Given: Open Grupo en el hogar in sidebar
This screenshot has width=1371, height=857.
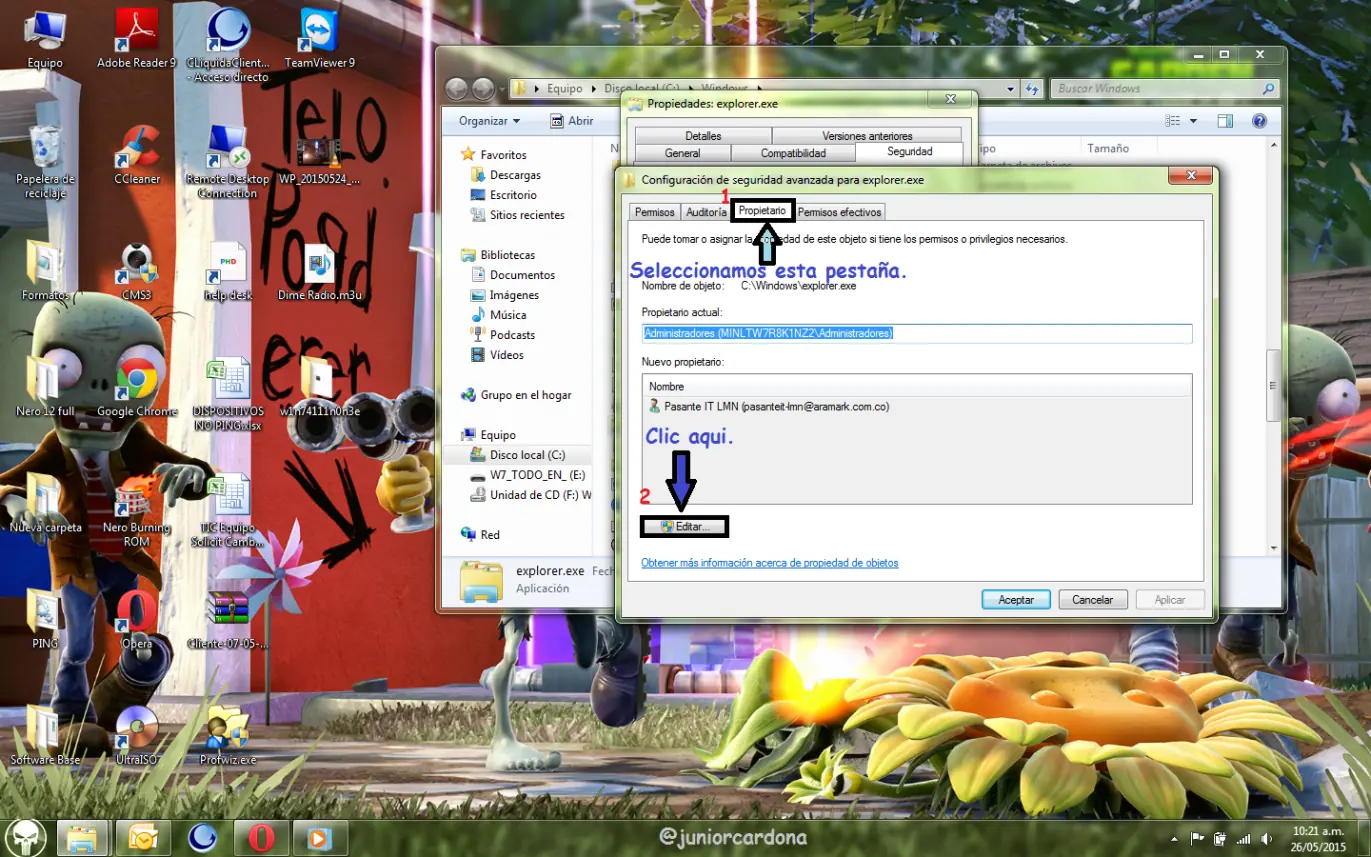Looking at the screenshot, I should tap(516, 395).
